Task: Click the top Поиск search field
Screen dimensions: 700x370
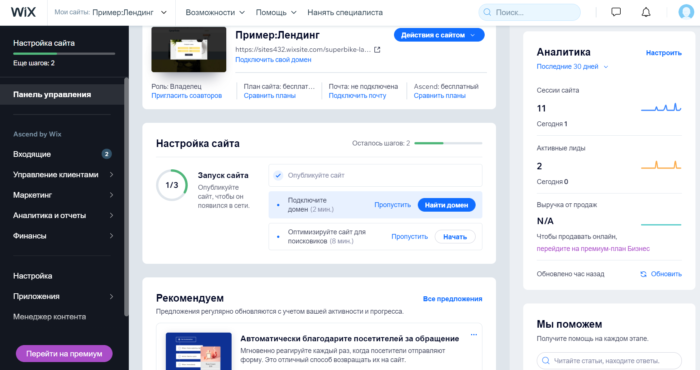Action: (529, 12)
